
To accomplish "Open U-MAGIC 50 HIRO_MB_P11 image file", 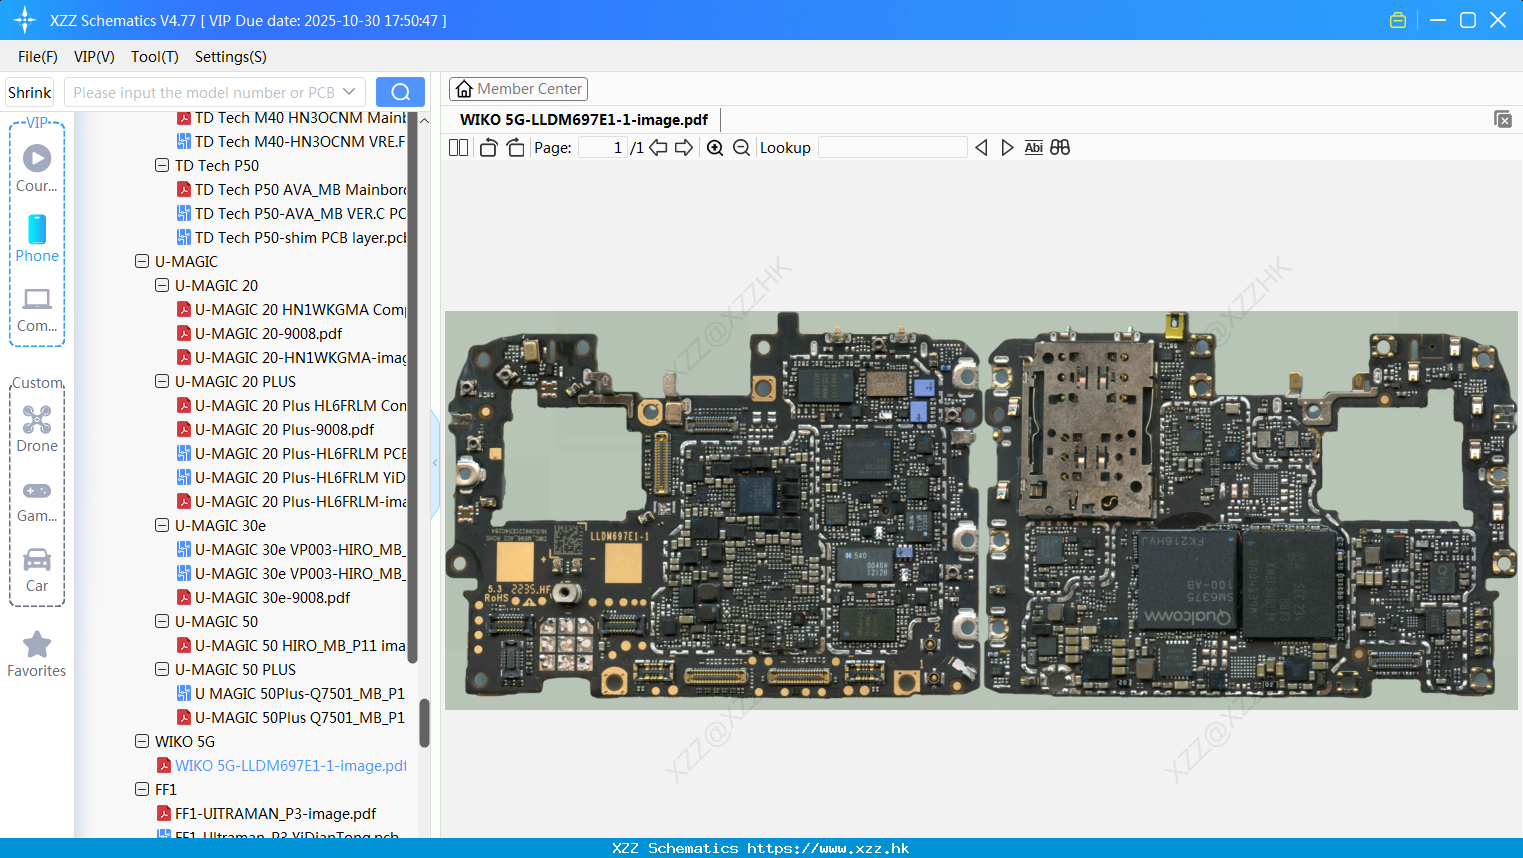I will coord(291,646).
